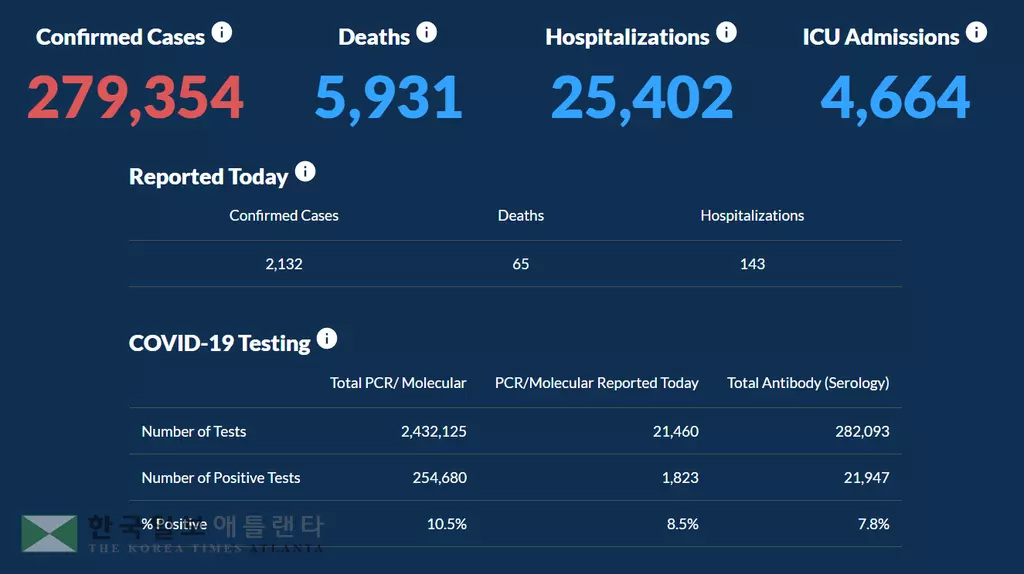
Task: Select the 25,402 hospitalizations number
Action: tap(642, 98)
